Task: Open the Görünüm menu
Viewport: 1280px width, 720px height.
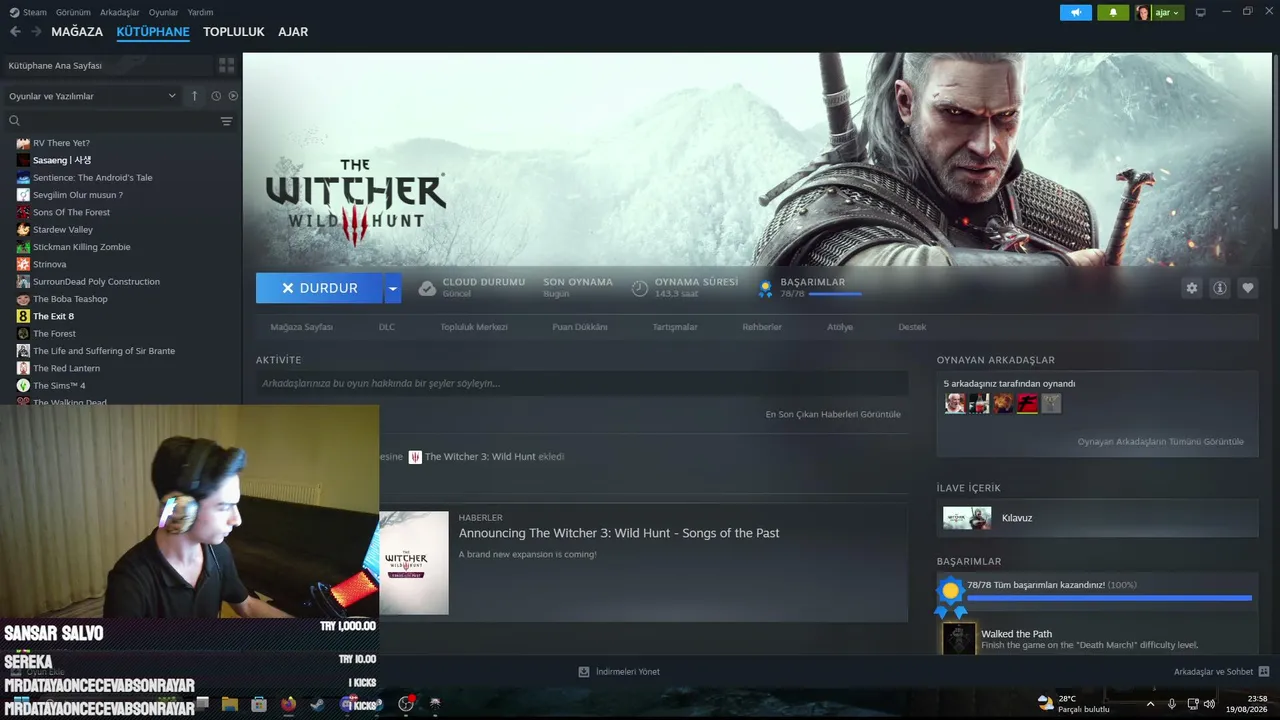Action: [x=73, y=12]
